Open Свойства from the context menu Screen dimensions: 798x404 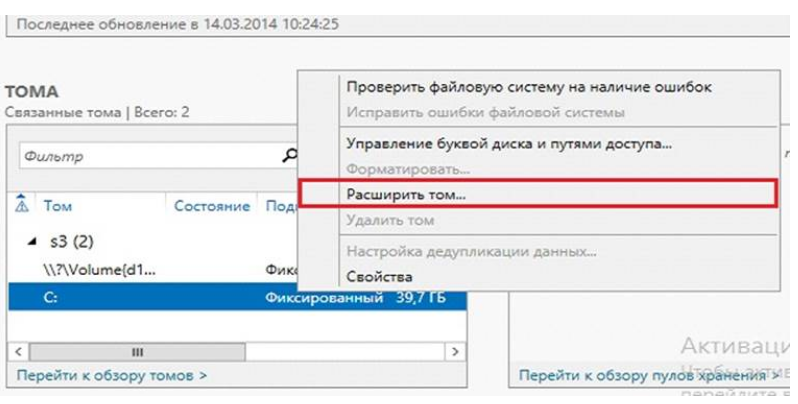[379, 277]
